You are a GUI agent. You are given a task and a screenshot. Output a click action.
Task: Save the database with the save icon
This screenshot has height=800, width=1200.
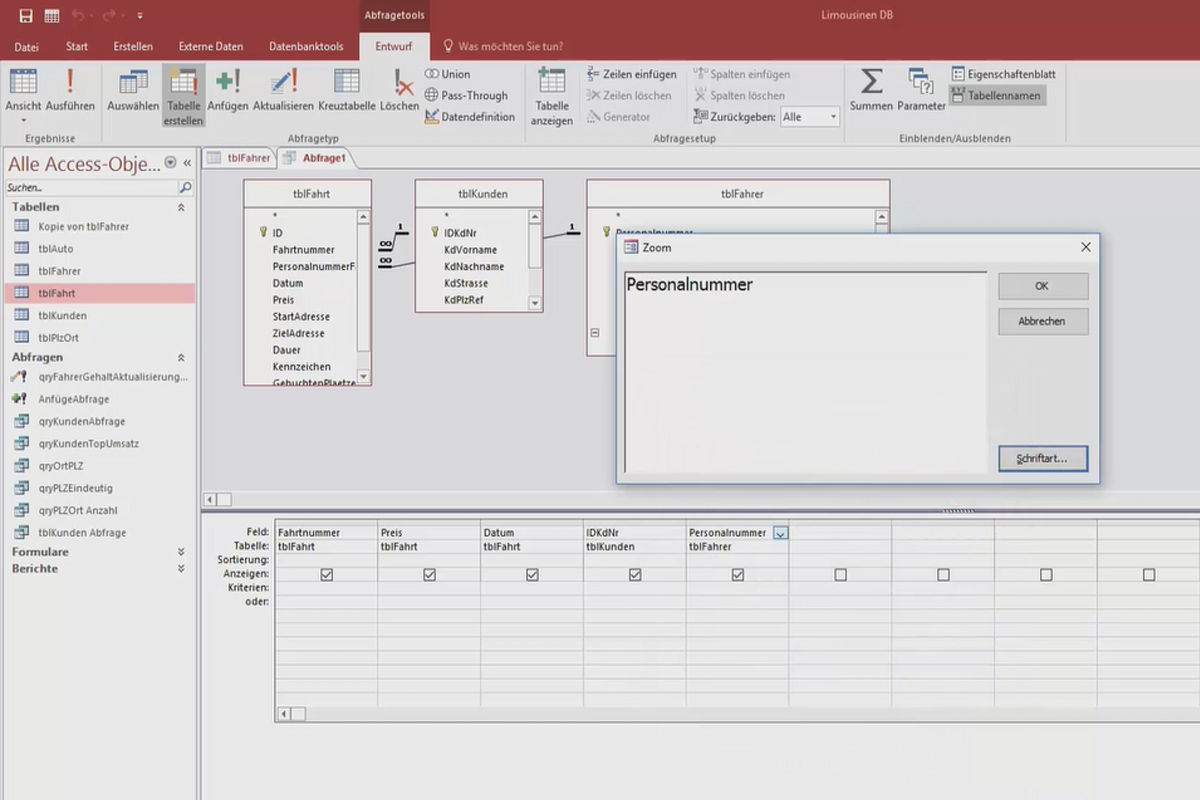coord(26,16)
